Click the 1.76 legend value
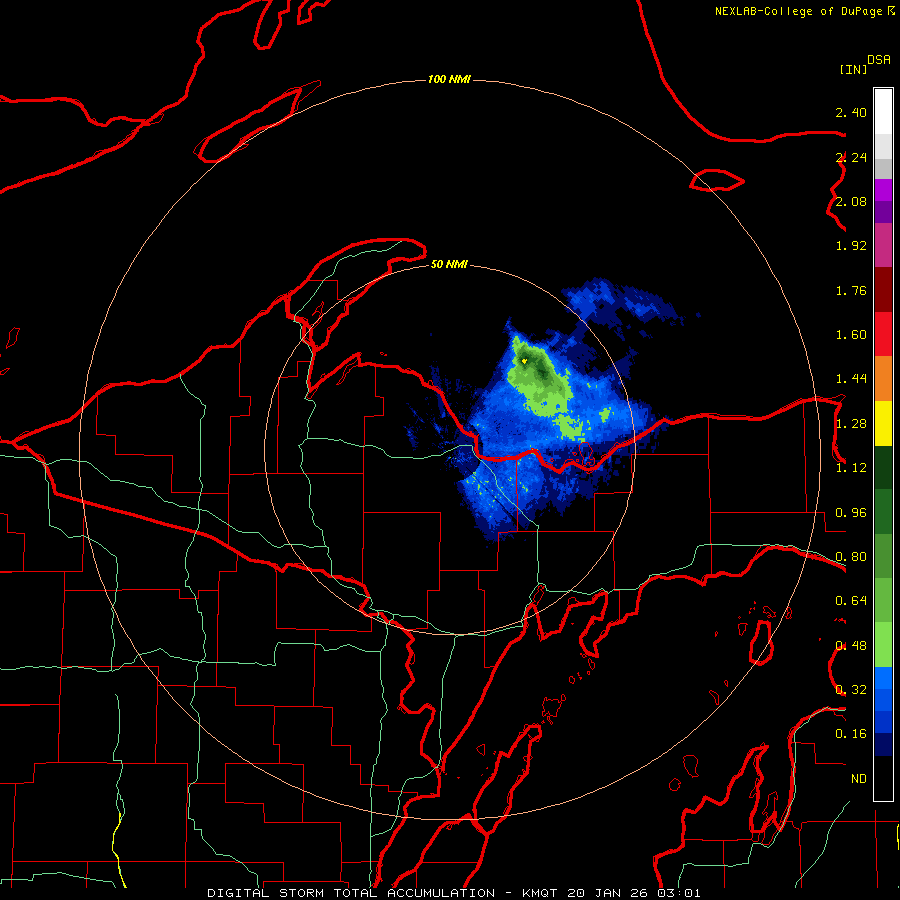 point(851,290)
